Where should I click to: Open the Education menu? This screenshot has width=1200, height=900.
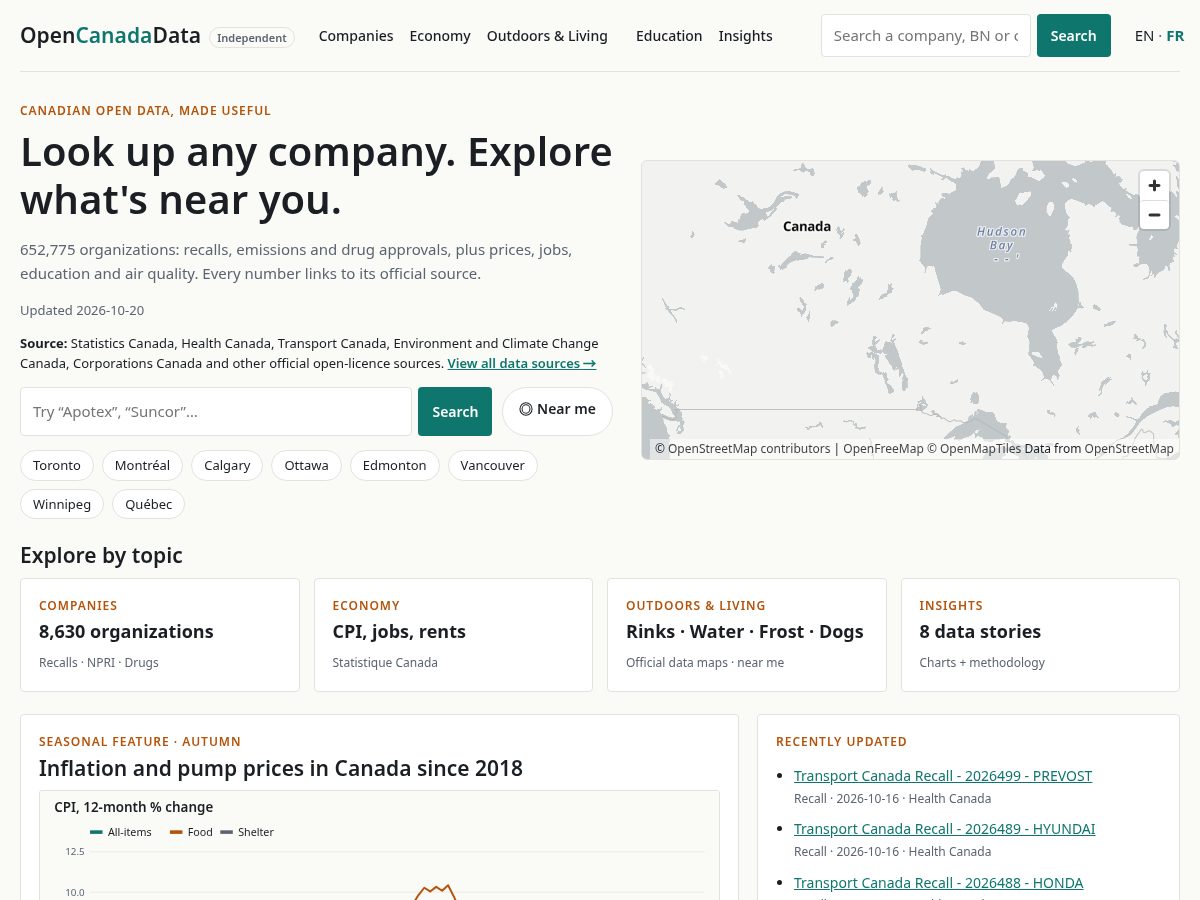(x=669, y=36)
